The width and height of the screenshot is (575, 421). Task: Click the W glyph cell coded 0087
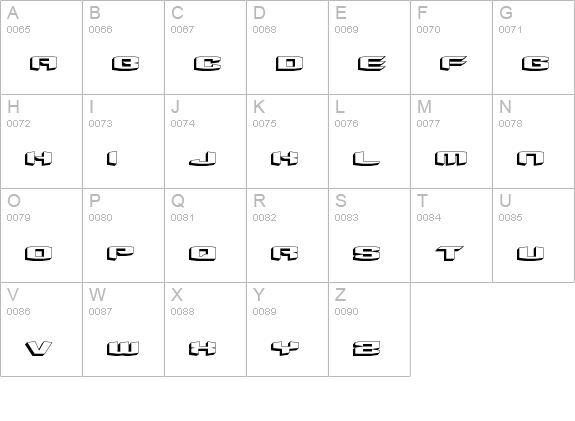point(124,329)
